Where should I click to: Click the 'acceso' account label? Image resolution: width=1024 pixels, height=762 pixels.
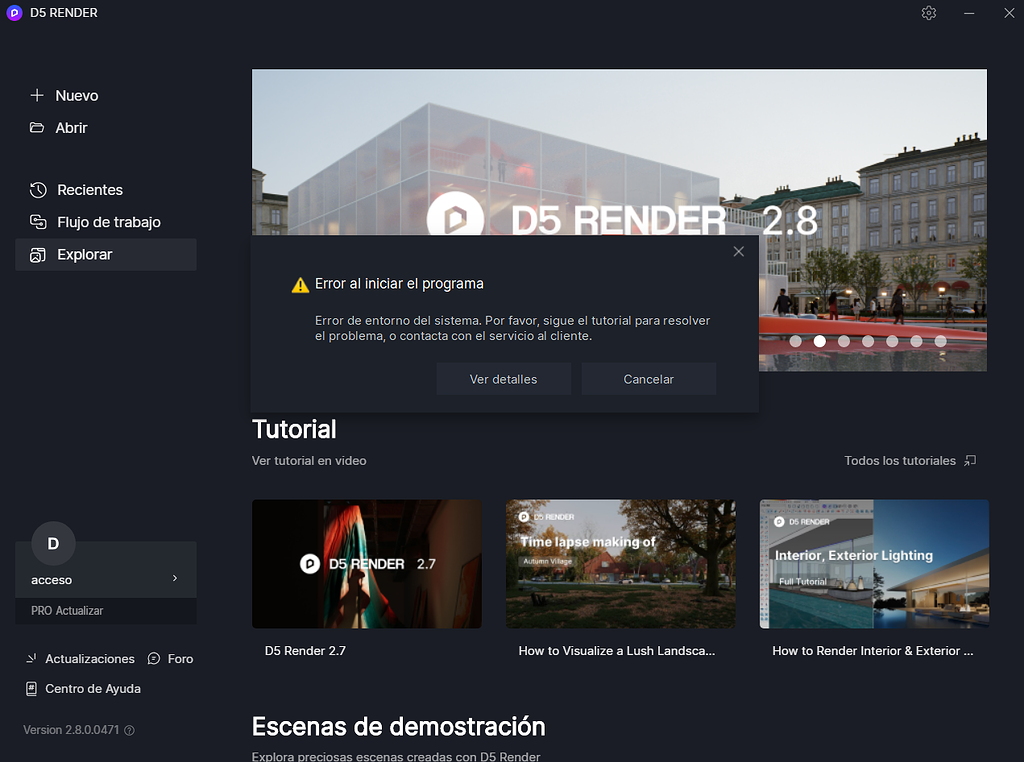click(x=52, y=580)
